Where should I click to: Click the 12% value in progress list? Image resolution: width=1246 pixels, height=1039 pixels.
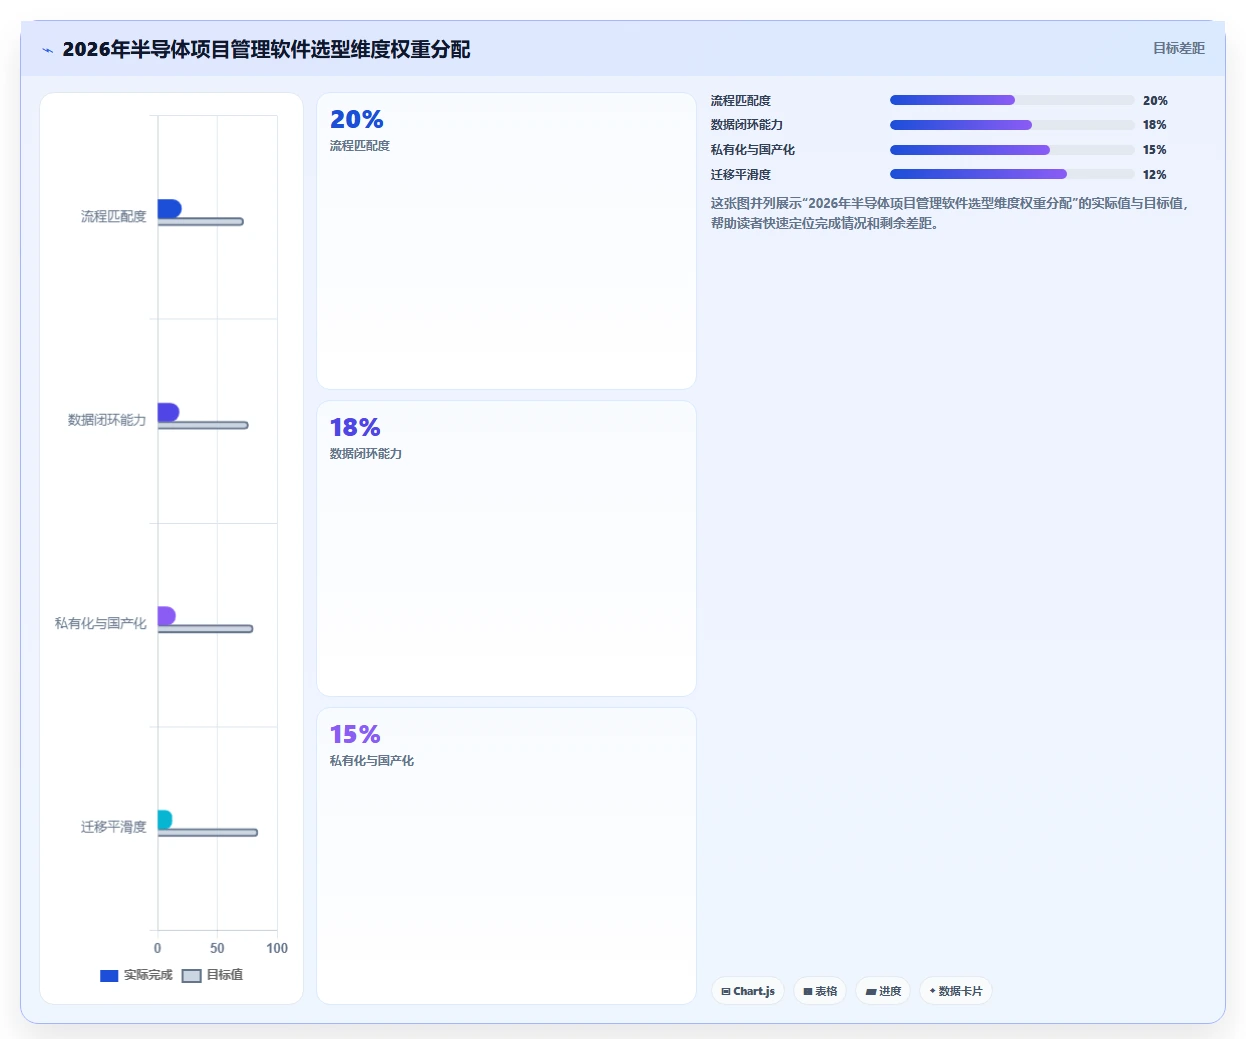tap(1155, 174)
